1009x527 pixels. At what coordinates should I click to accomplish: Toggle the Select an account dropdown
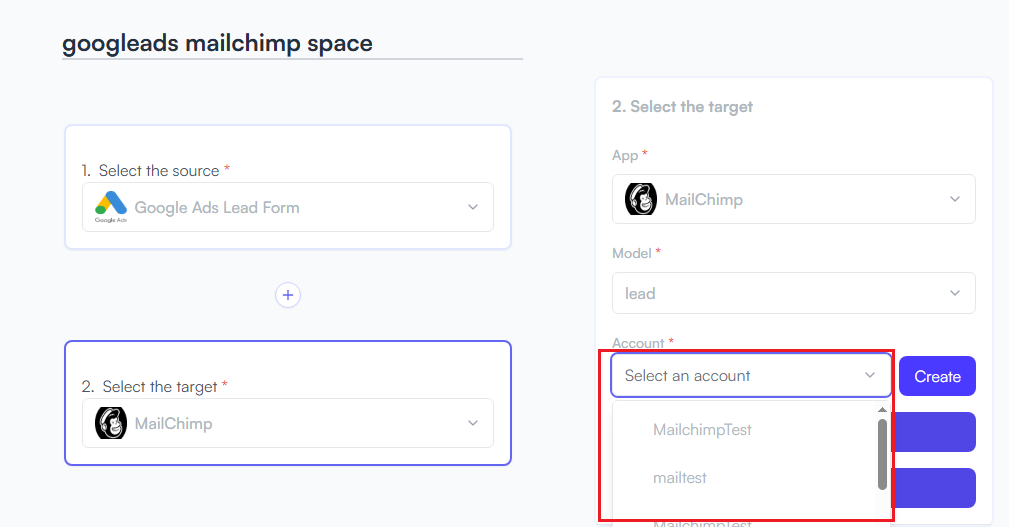(x=751, y=375)
